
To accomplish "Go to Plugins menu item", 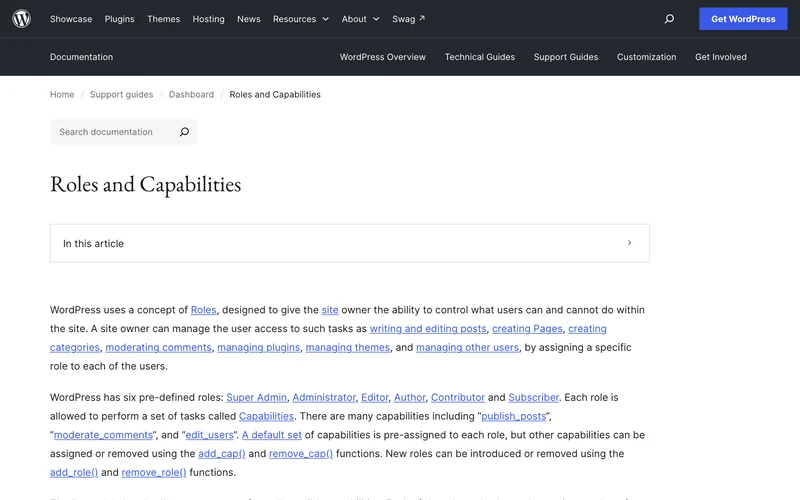I will tap(119, 19).
